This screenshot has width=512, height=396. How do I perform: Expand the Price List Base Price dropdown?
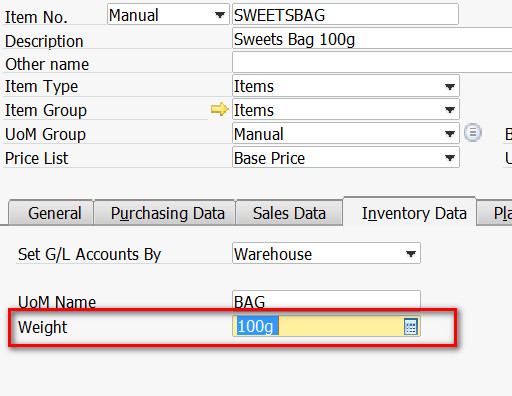click(x=450, y=157)
